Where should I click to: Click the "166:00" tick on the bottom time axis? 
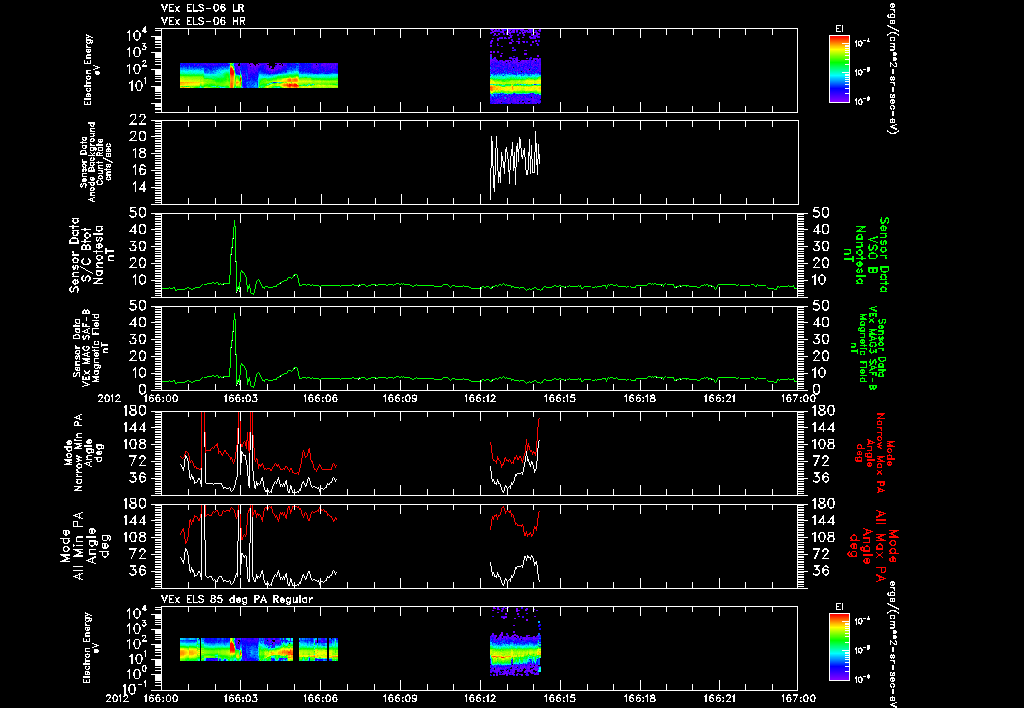[160, 698]
